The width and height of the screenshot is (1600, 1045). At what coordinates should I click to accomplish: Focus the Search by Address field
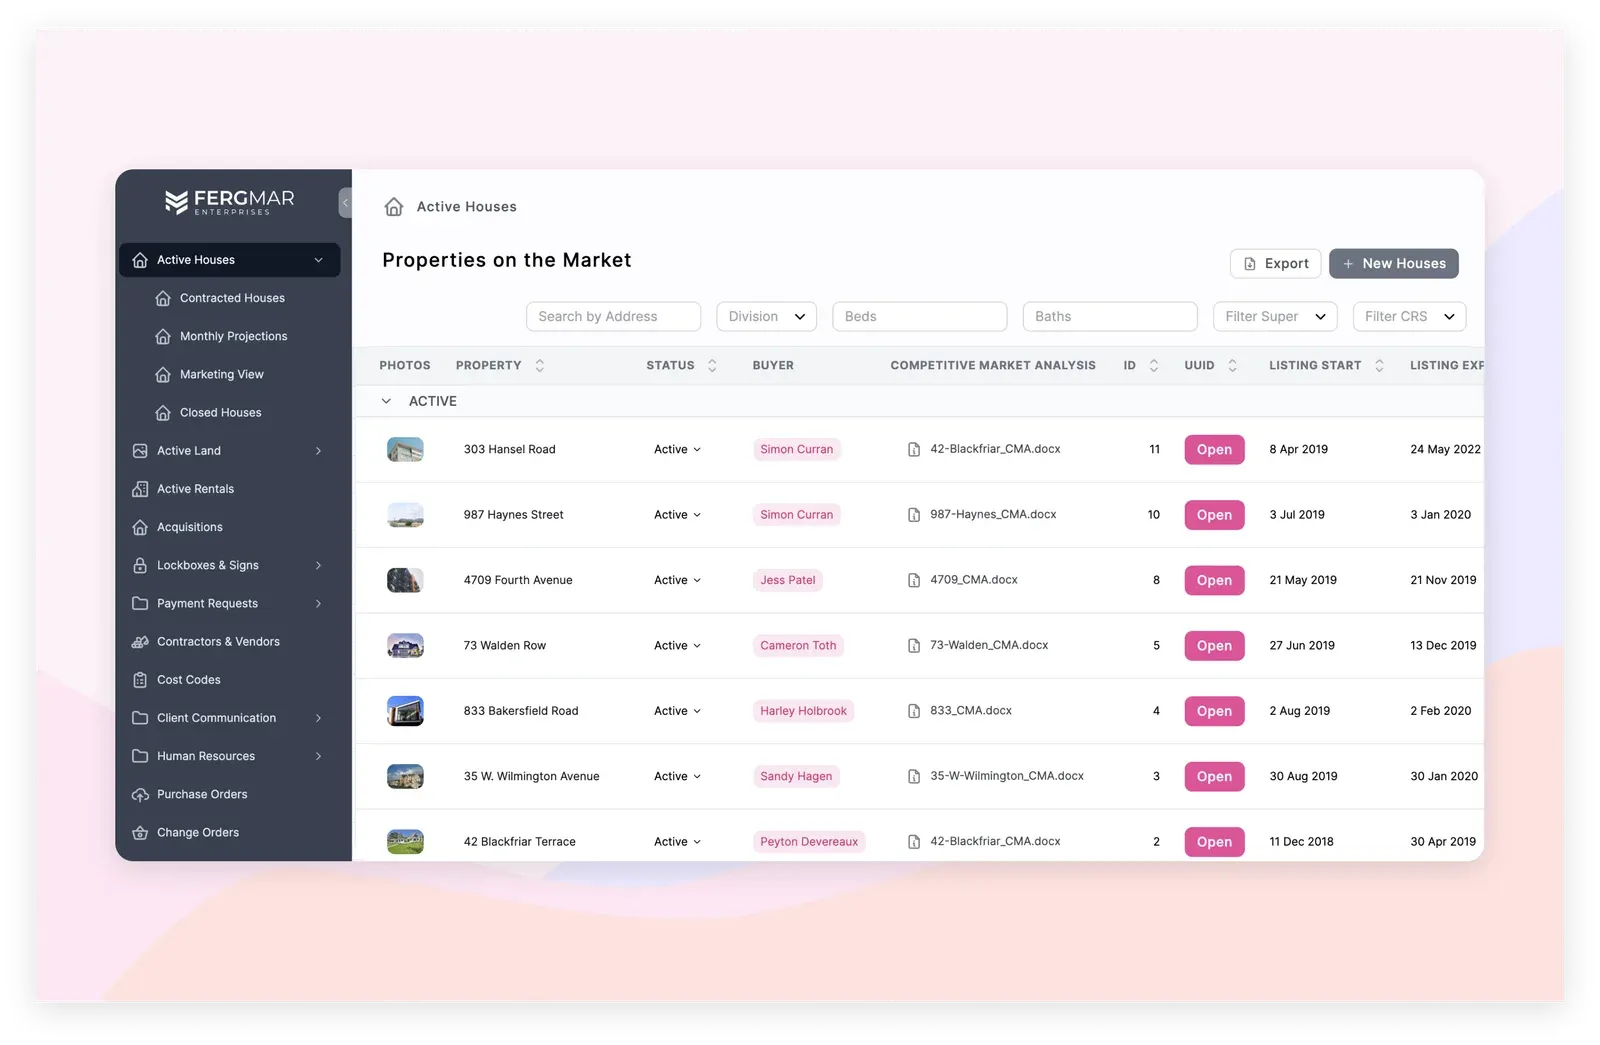point(613,317)
